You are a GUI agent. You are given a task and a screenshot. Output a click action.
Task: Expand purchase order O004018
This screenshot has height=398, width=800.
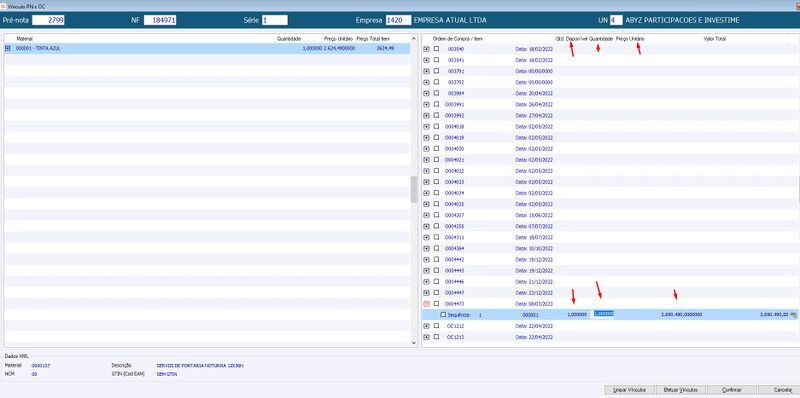(427, 127)
